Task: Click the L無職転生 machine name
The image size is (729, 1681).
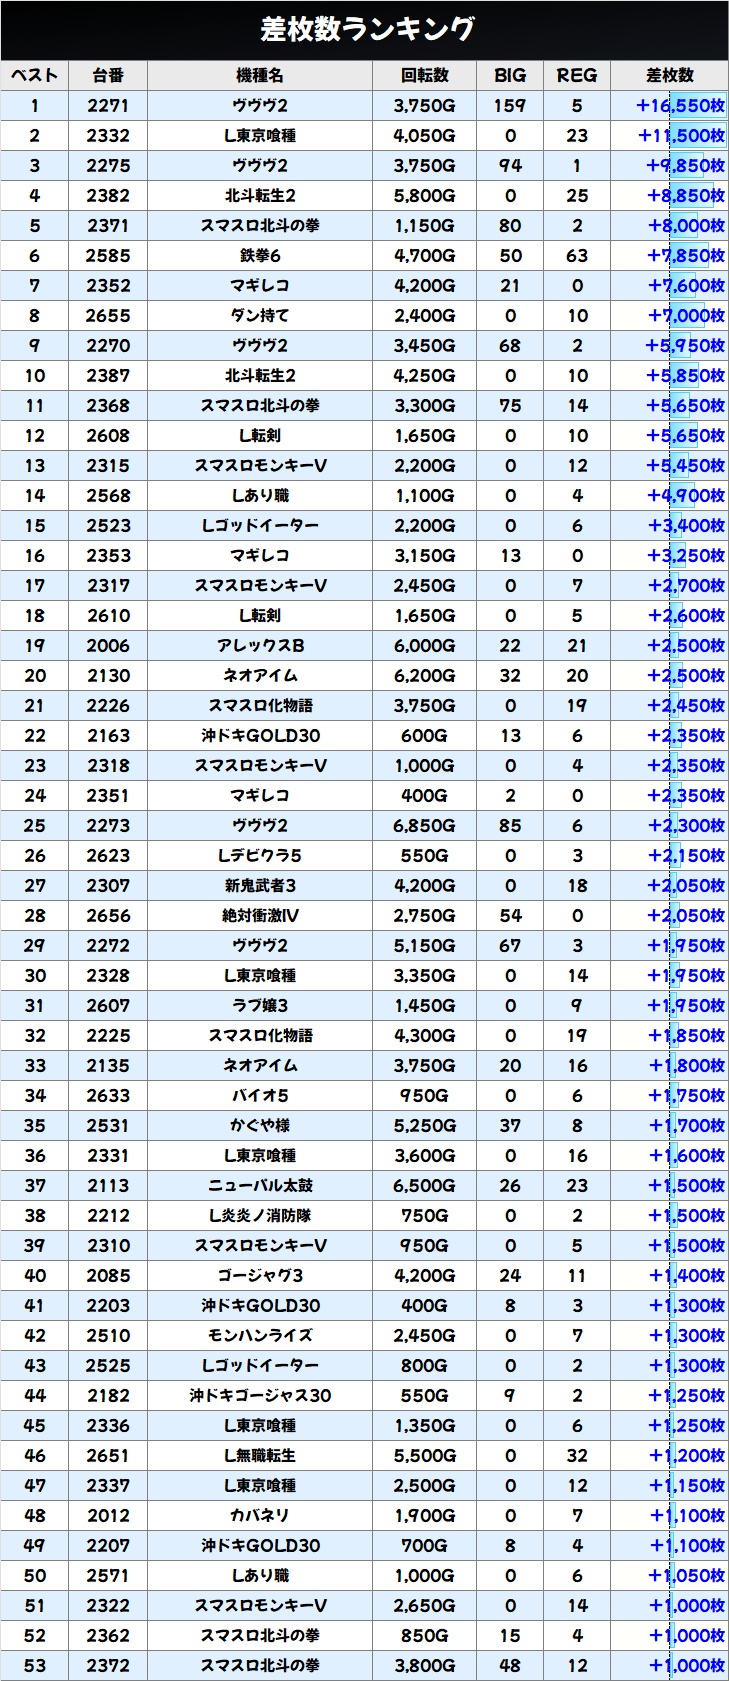Action: tap(260, 1456)
